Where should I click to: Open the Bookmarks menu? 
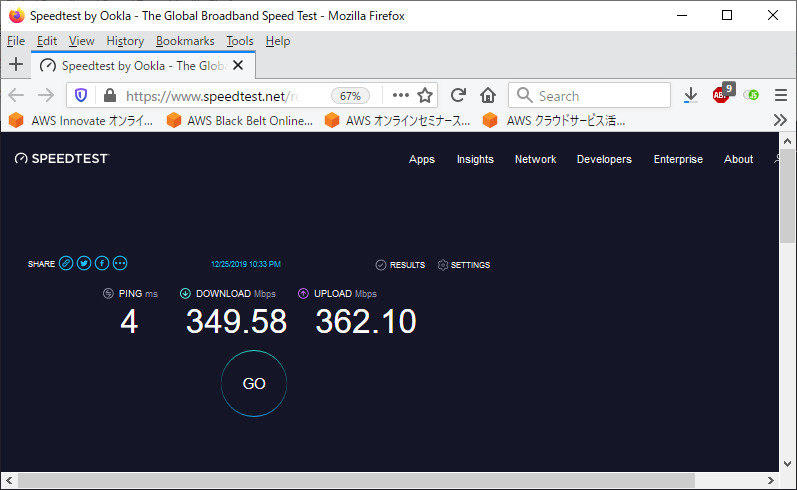pos(185,41)
